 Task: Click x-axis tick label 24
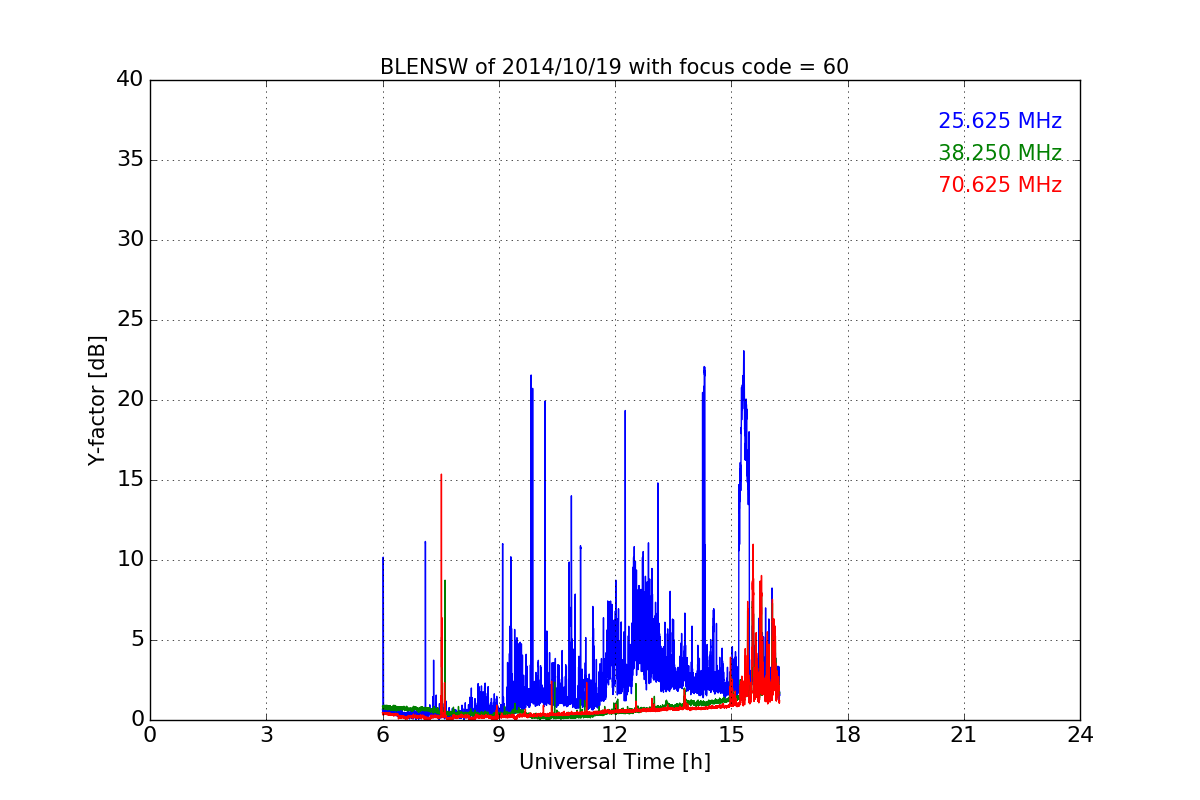(1080, 735)
